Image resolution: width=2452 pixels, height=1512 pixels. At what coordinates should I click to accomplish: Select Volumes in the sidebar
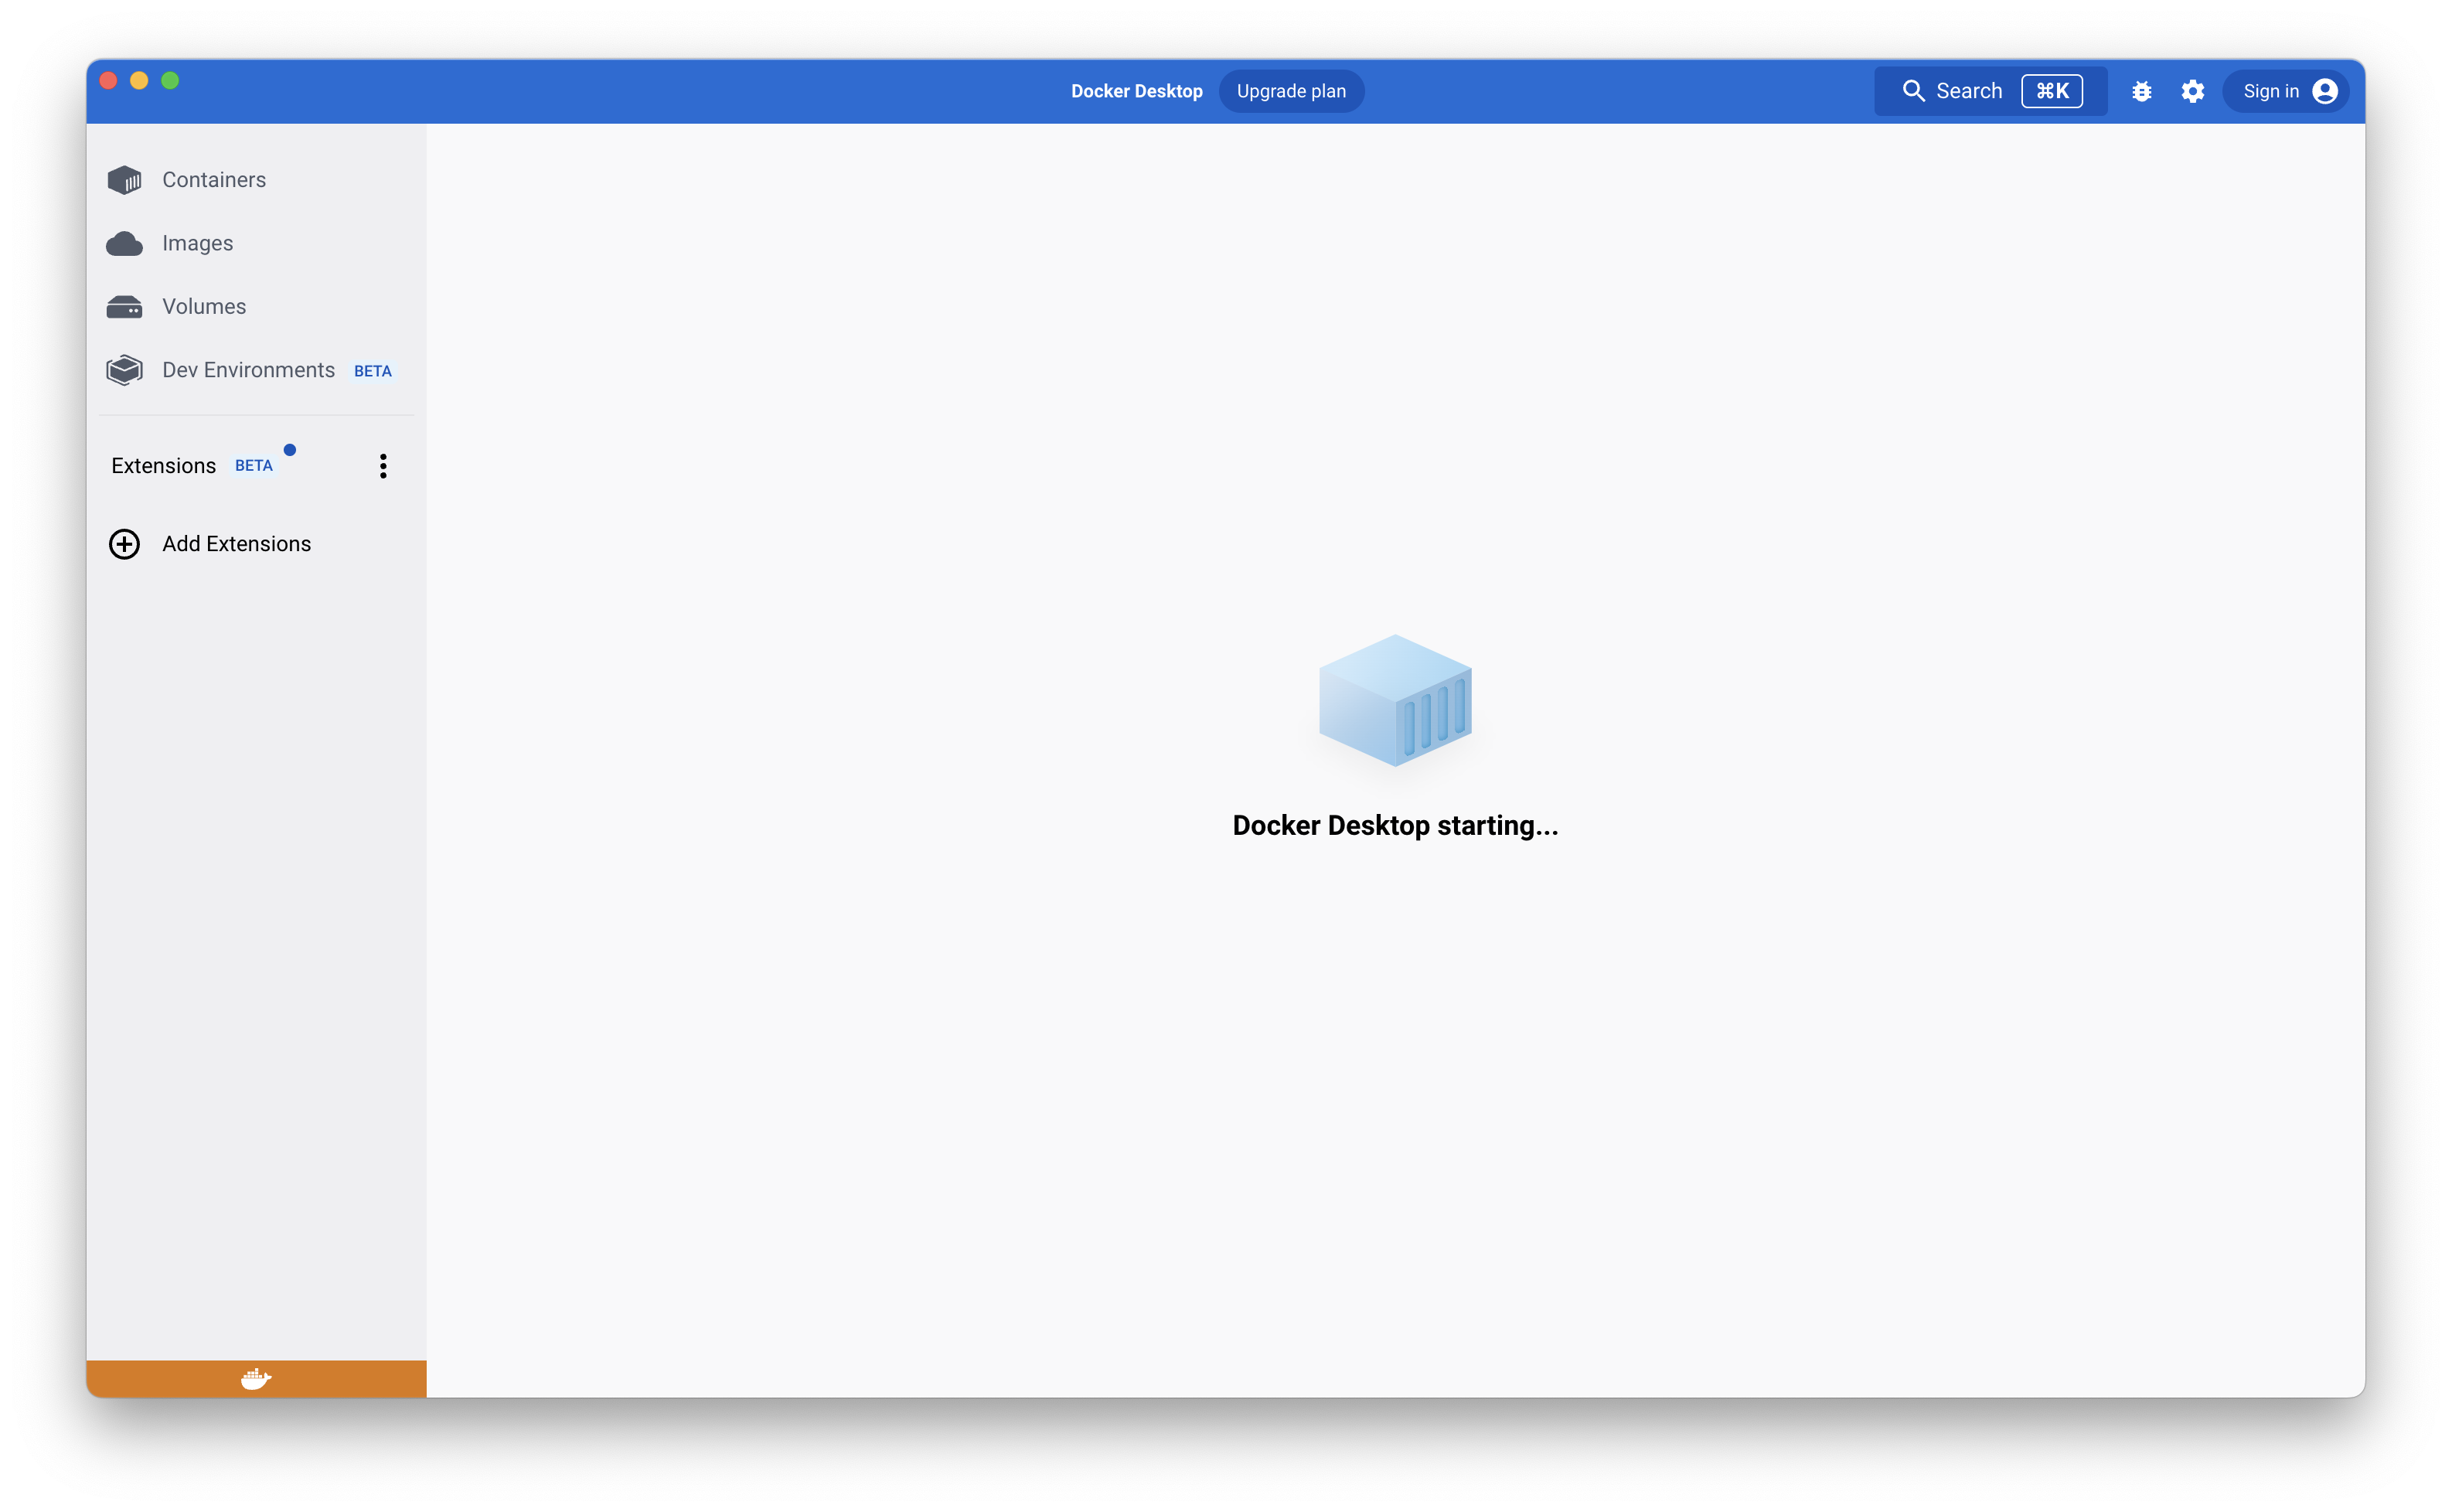click(x=204, y=307)
